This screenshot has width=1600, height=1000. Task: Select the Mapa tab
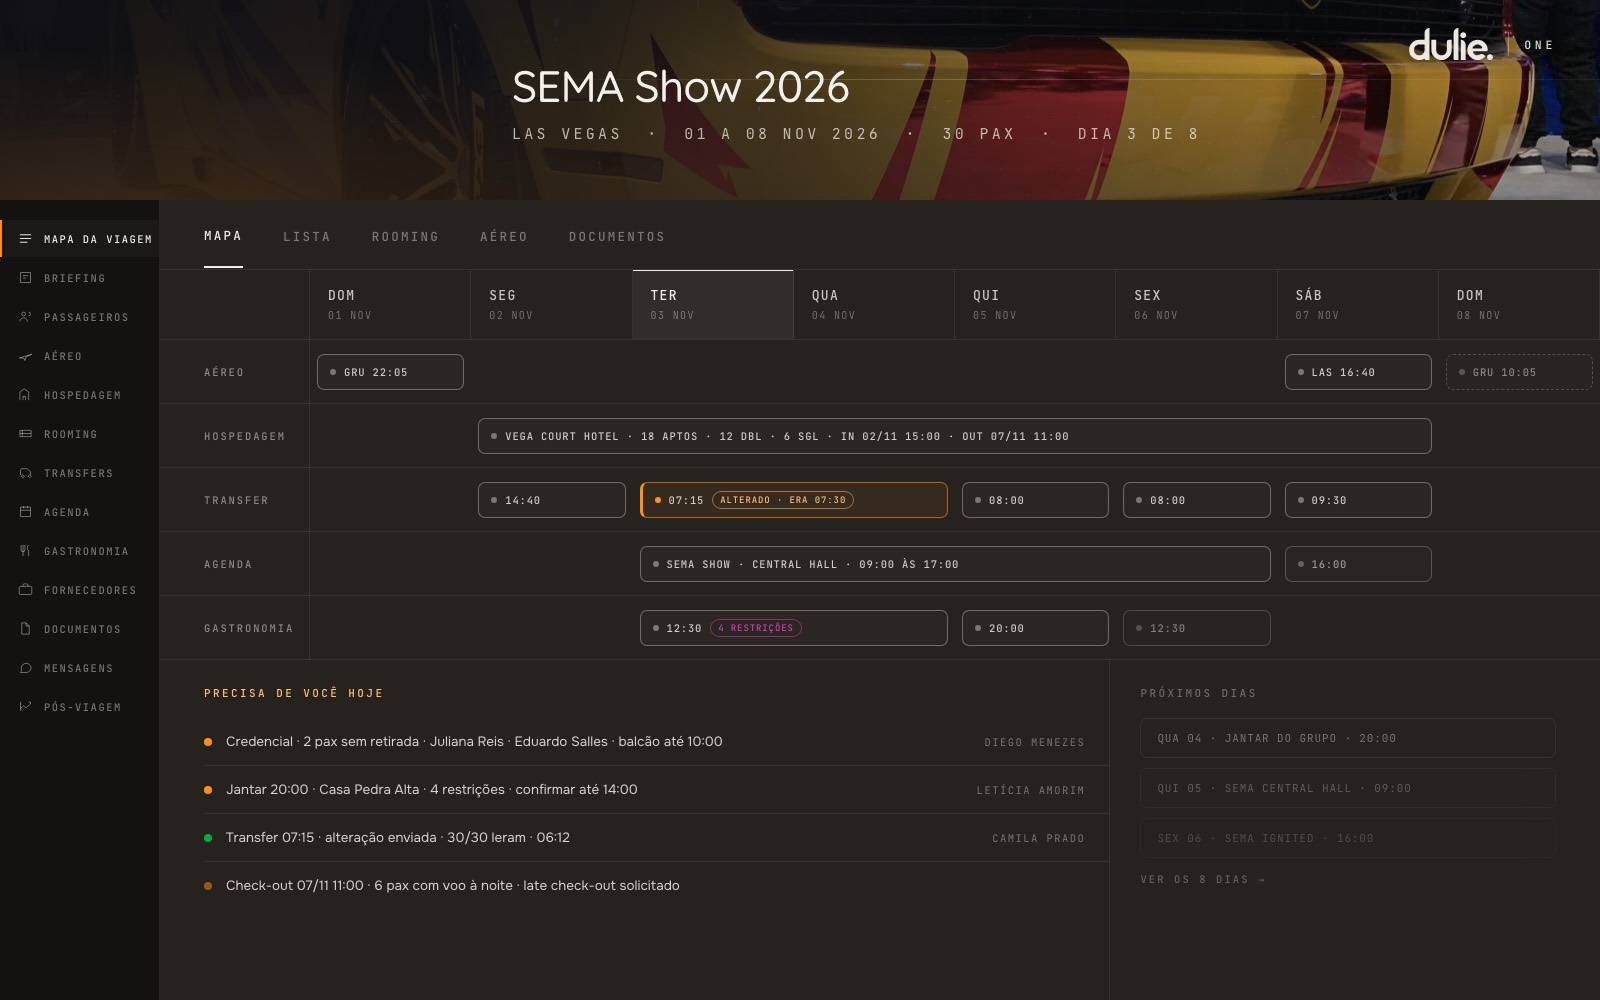223,236
